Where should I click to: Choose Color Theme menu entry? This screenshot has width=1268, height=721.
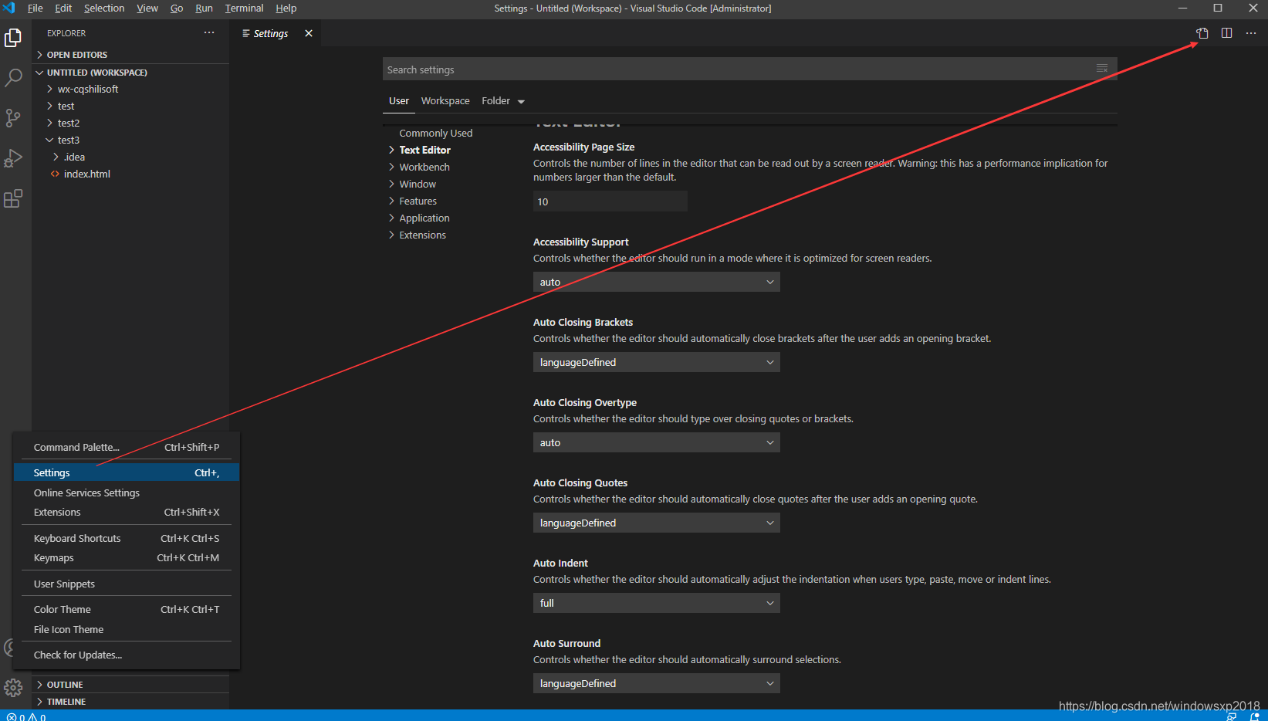[126, 610]
